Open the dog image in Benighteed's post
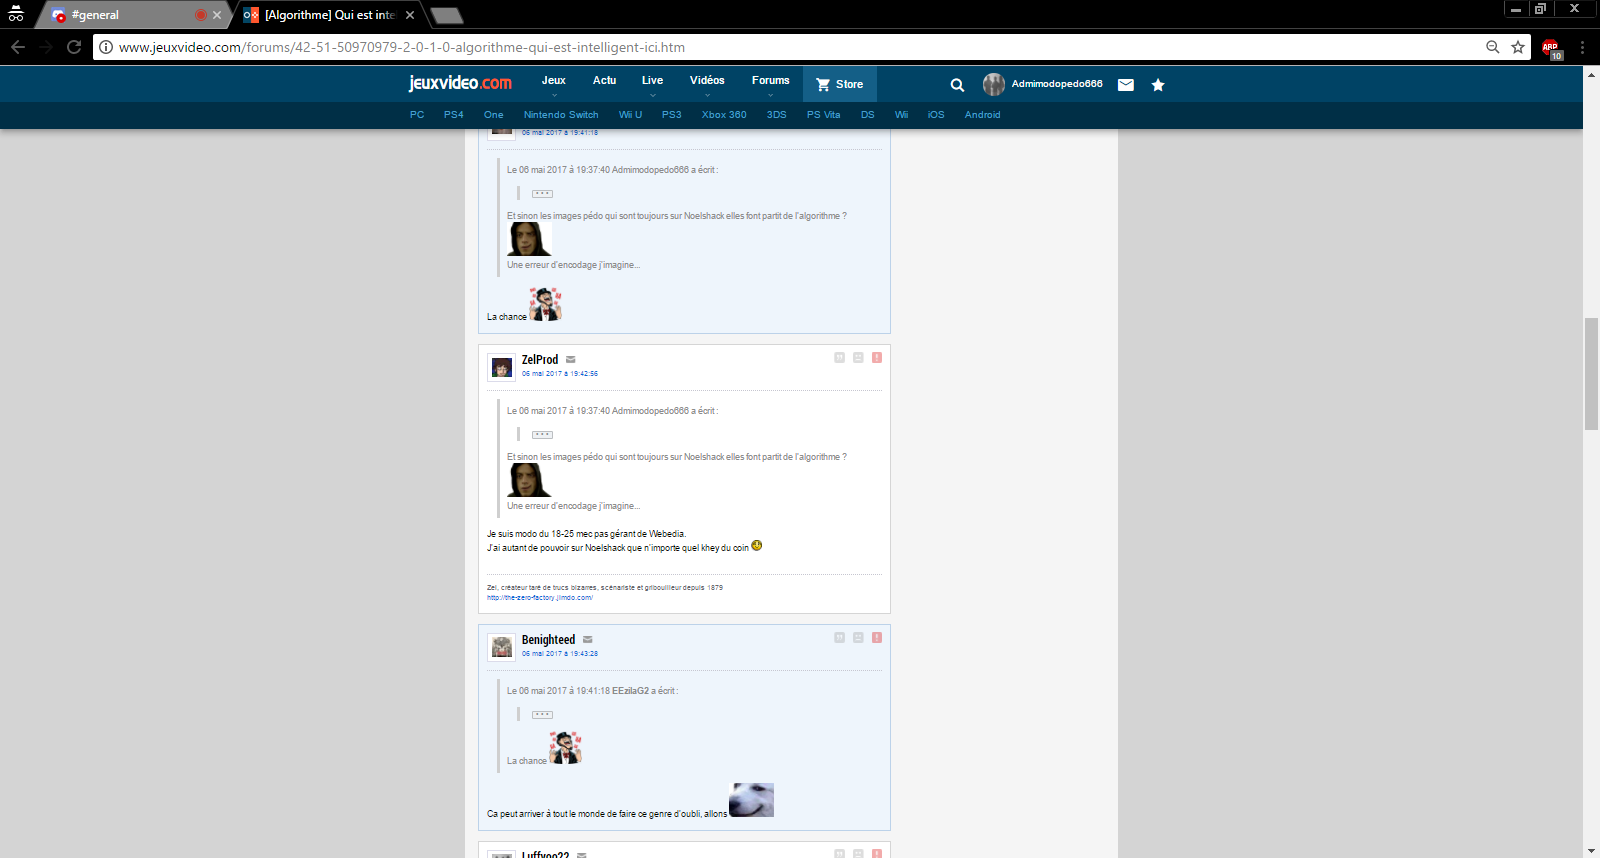Screen dimensions: 1600x858 [751, 800]
